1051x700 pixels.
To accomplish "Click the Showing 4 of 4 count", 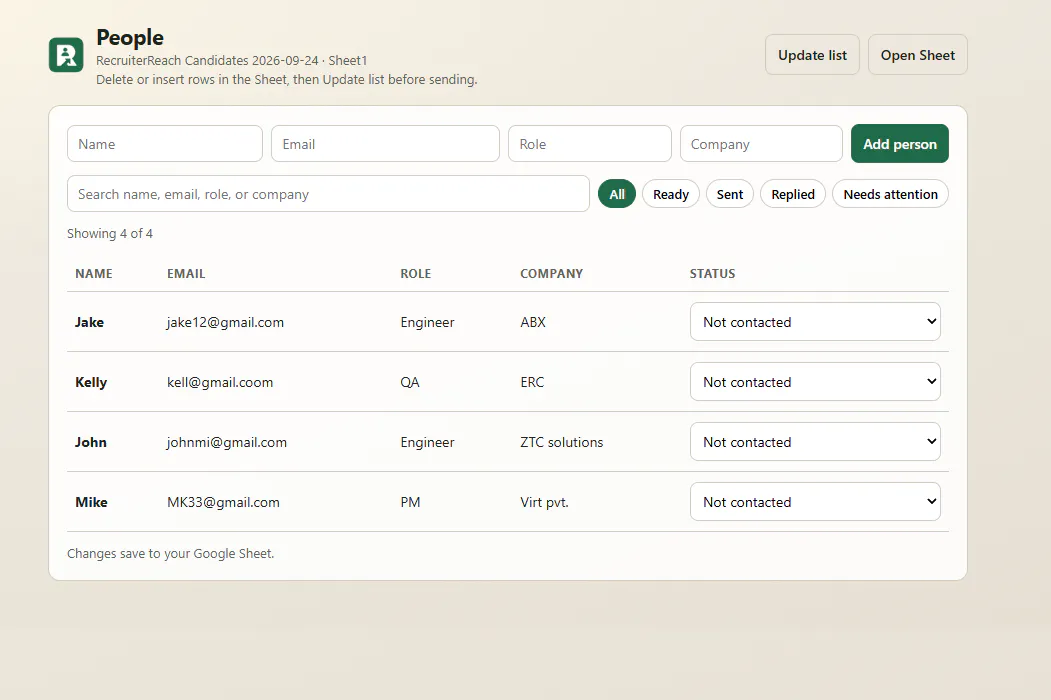I will [x=110, y=233].
